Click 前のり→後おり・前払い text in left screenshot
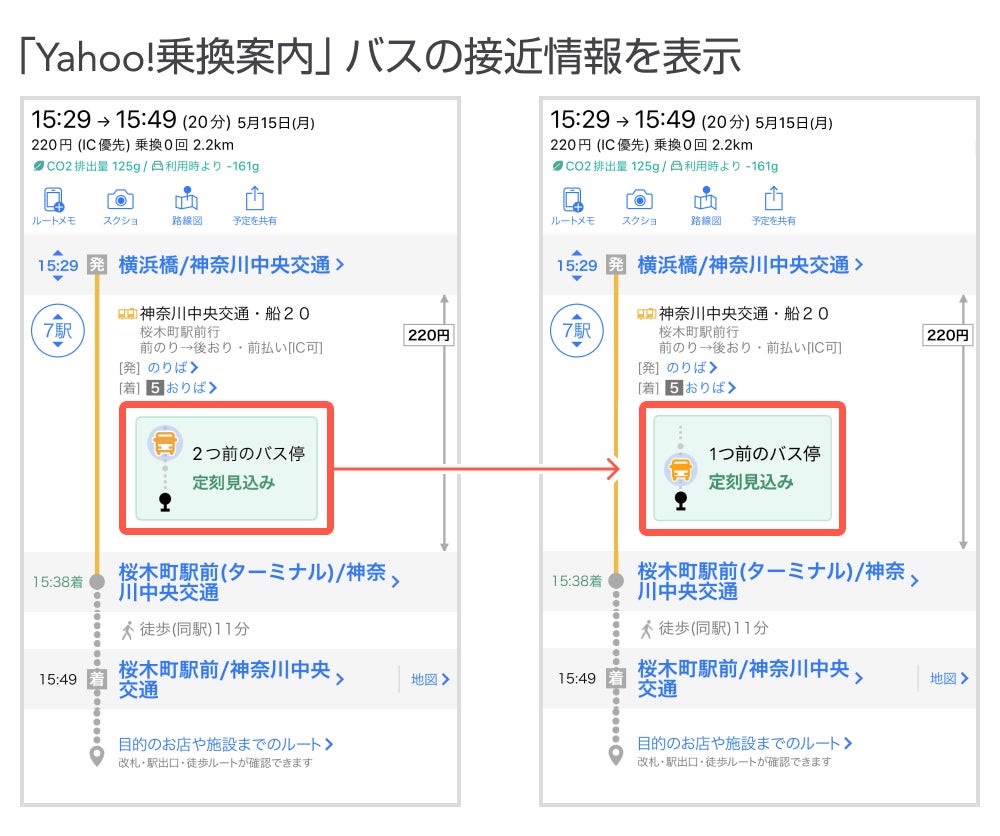 [x=232, y=348]
